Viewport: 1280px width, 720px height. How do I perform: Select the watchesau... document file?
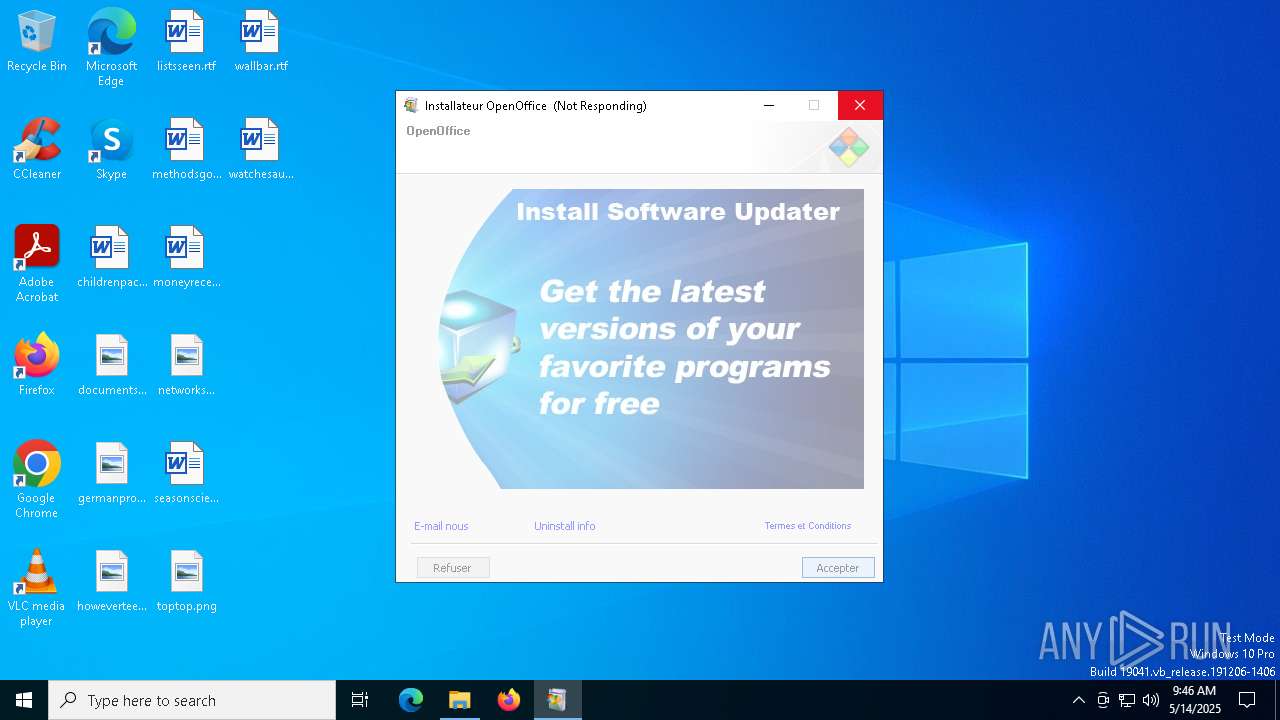261,149
